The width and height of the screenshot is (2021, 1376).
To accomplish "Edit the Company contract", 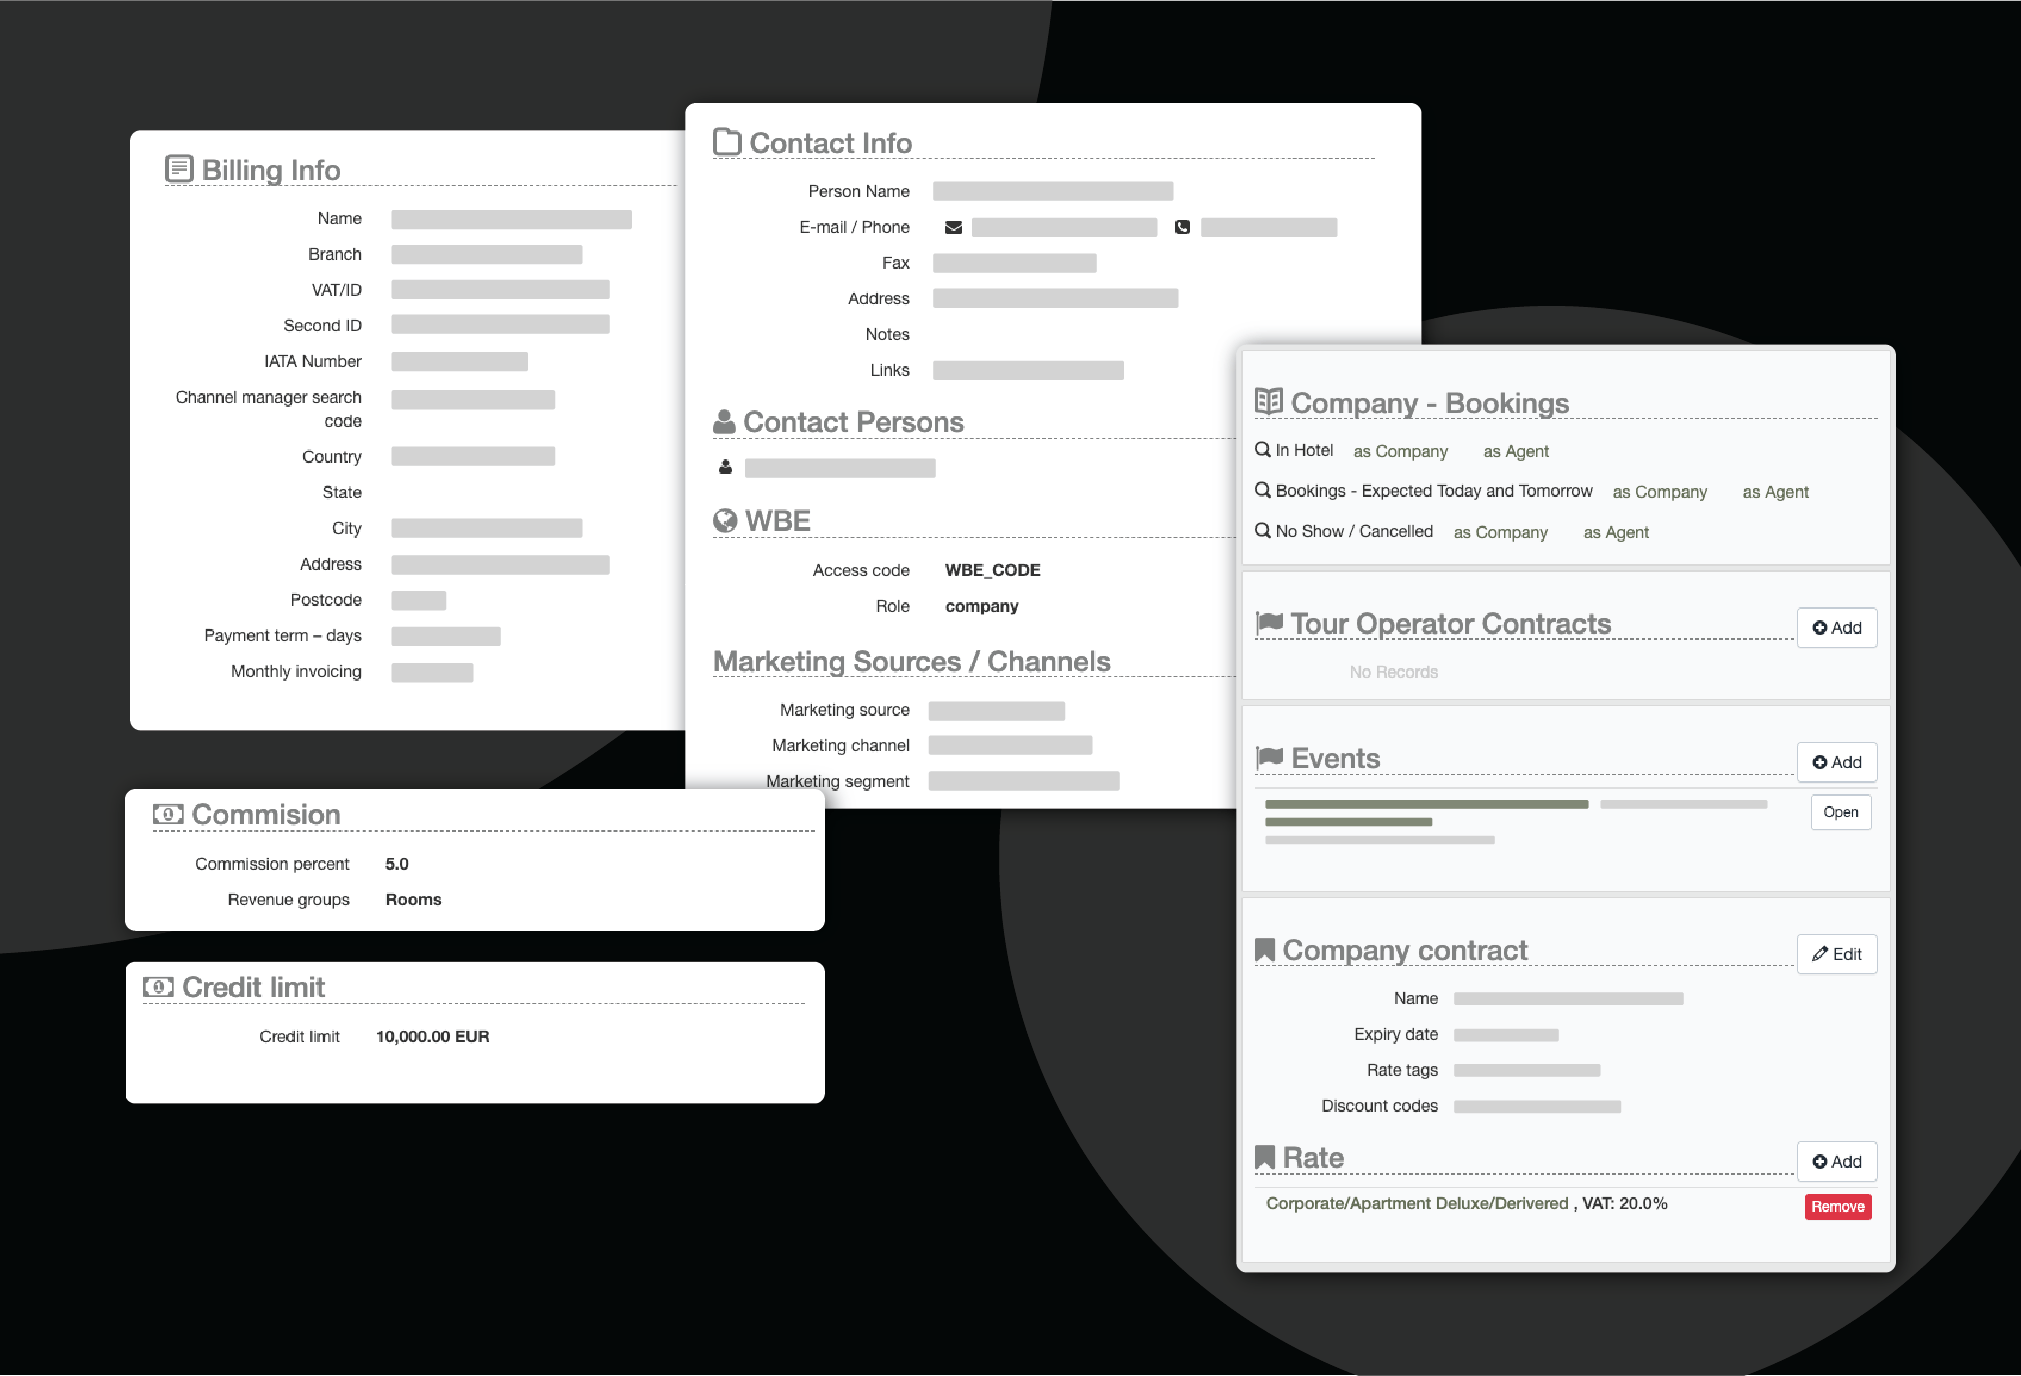I will (1836, 954).
